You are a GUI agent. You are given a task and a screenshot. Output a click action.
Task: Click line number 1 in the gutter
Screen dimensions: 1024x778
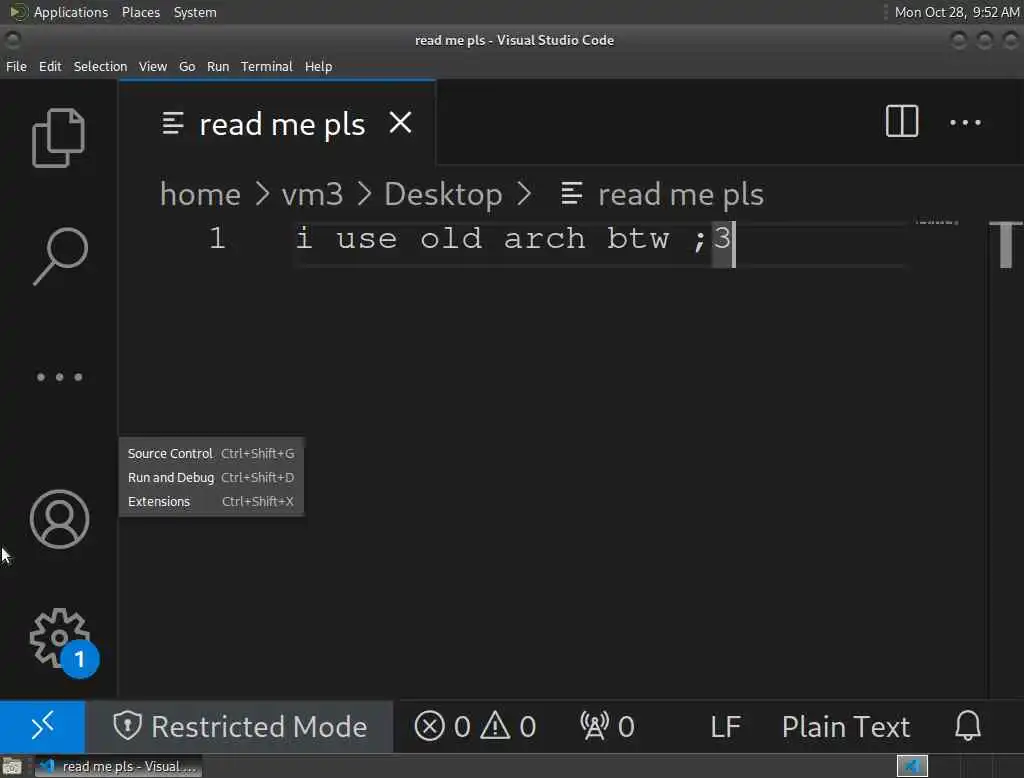coord(217,238)
